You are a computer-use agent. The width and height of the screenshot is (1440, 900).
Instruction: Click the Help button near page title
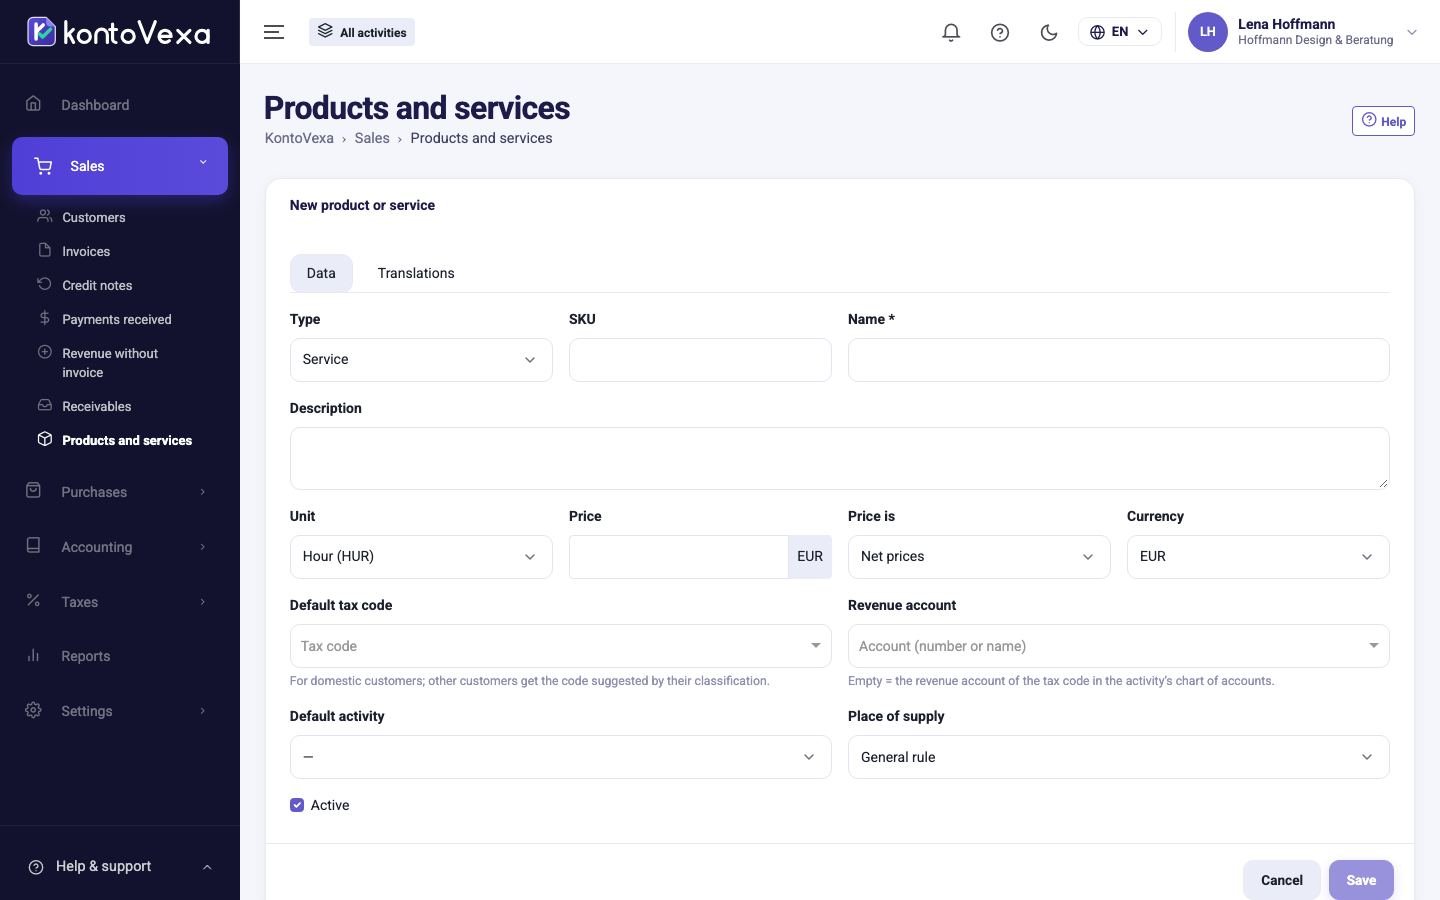point(1383,121)
